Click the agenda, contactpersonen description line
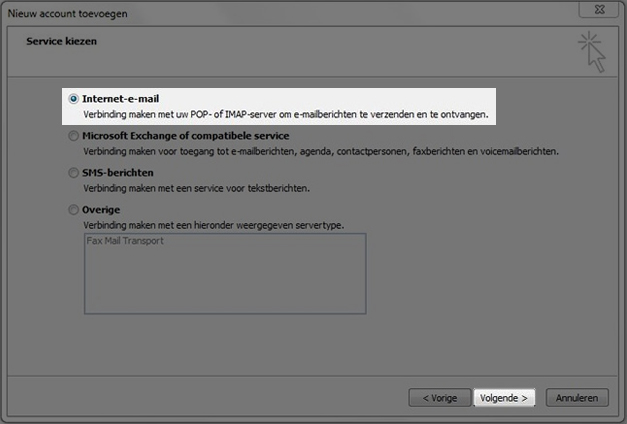 tap(321, 152)
